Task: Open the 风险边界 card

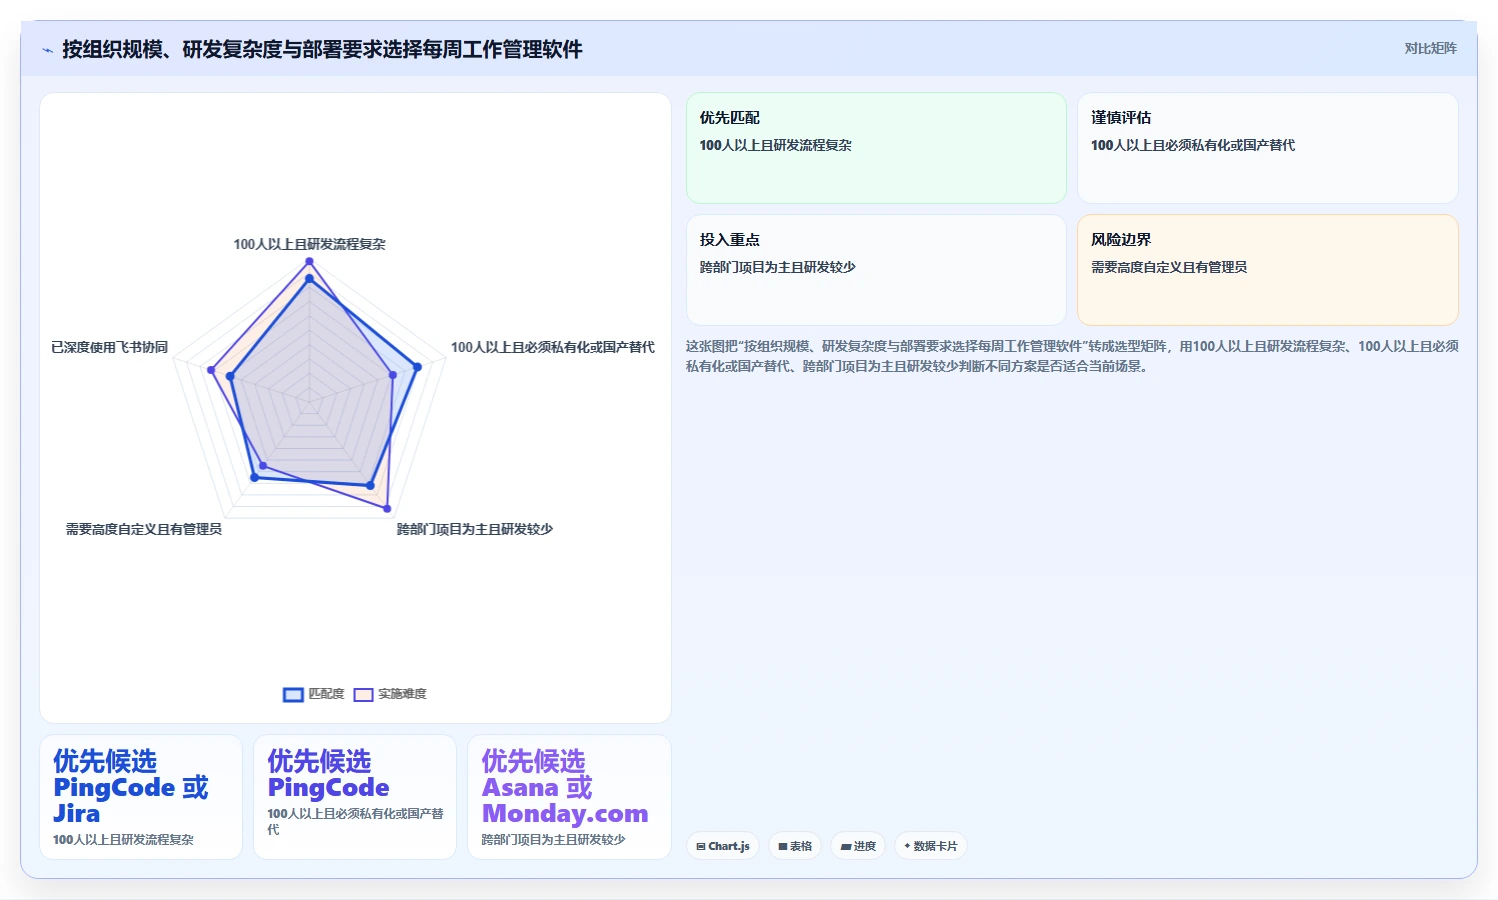Action: point(1267,270)
